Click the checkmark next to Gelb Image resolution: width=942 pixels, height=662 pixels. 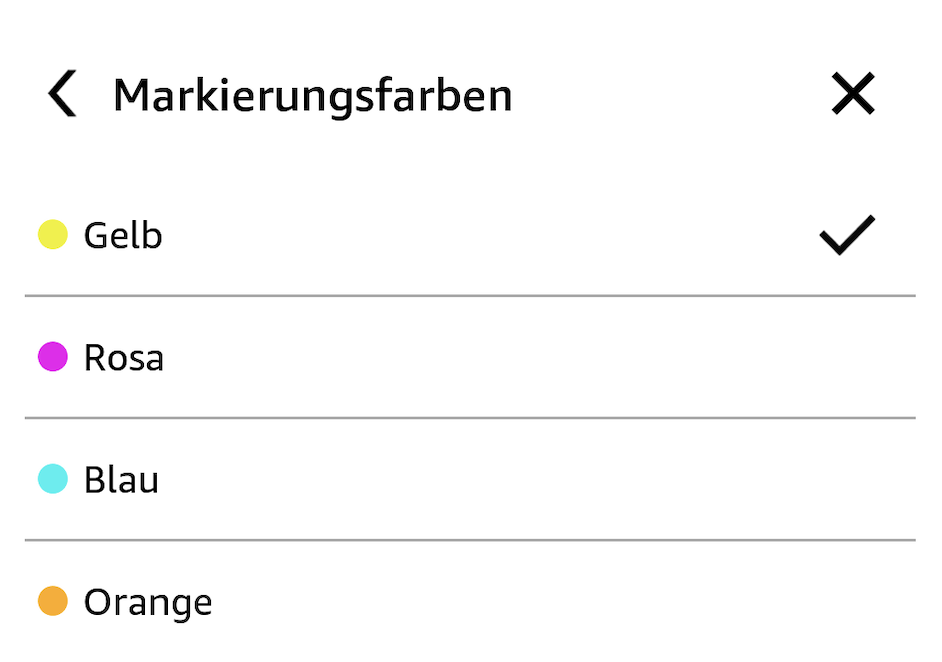pos(846,235)
